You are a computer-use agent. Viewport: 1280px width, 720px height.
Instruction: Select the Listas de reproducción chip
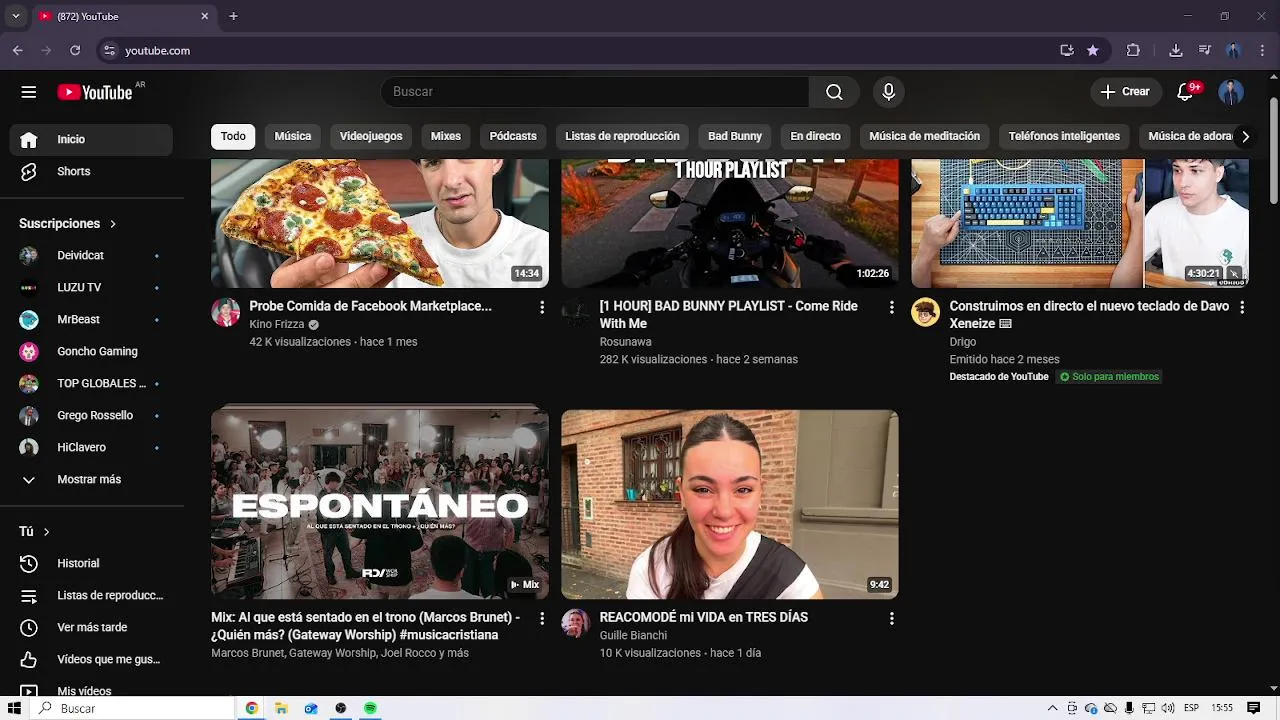pyautogui.click(x=622, y=136)
